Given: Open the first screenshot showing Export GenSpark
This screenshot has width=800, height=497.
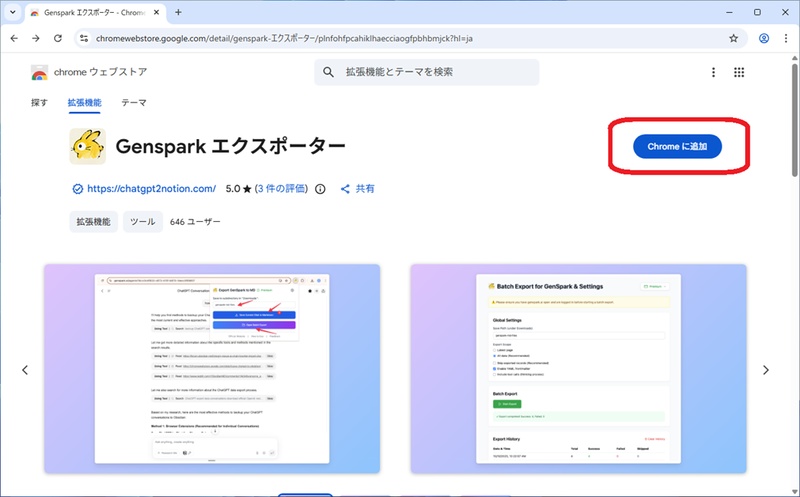Looking at the screenshot, I should pyautogui.click(x=212, y=368).
